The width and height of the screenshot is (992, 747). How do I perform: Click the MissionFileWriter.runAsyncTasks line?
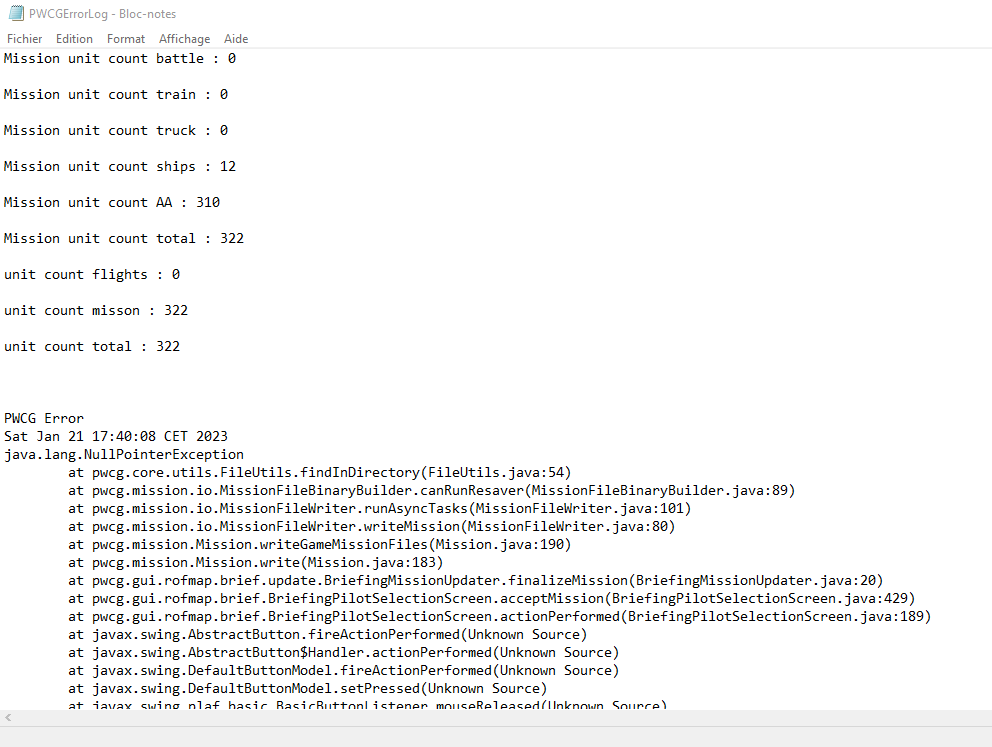point(380,509)
